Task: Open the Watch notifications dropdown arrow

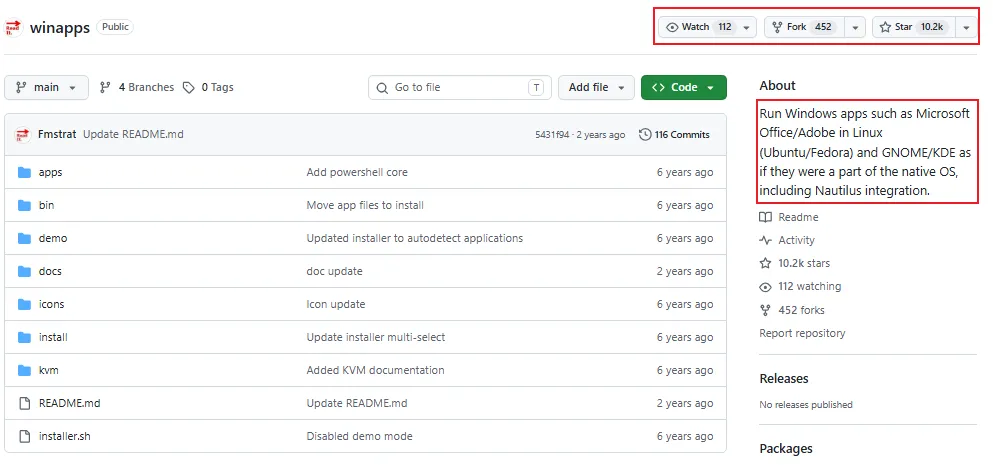Action: 747,27
